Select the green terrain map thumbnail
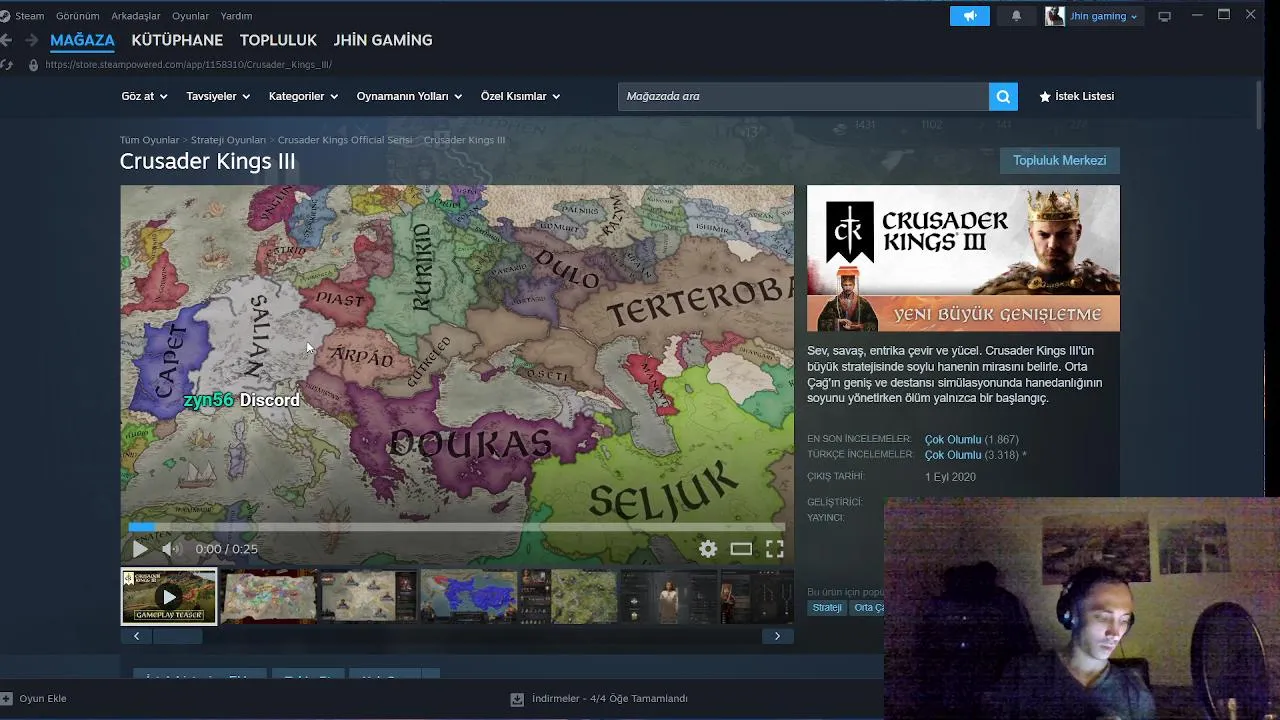Screen dimensions: 1280x720 point(568,596)
